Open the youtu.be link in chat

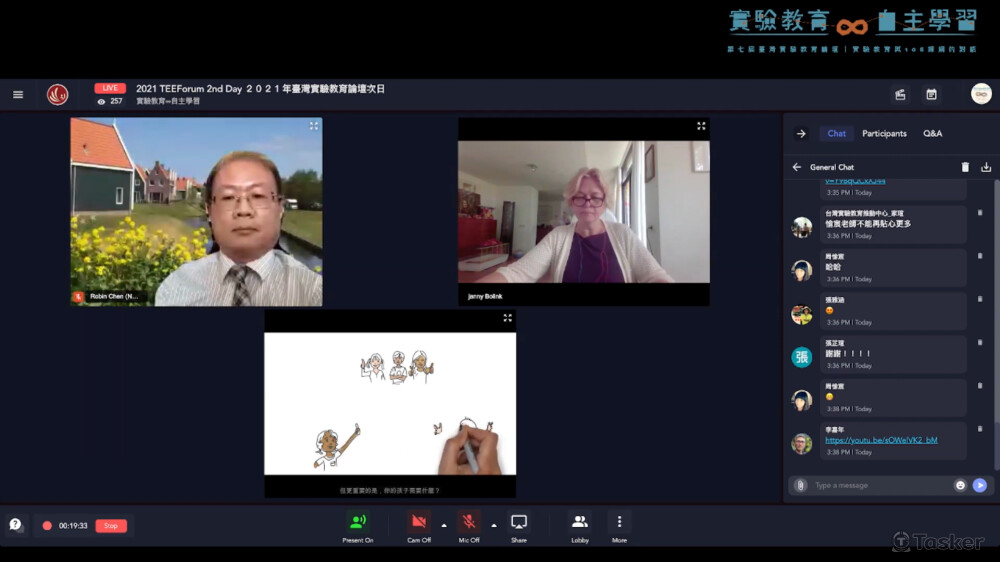[x=881, y=440]
